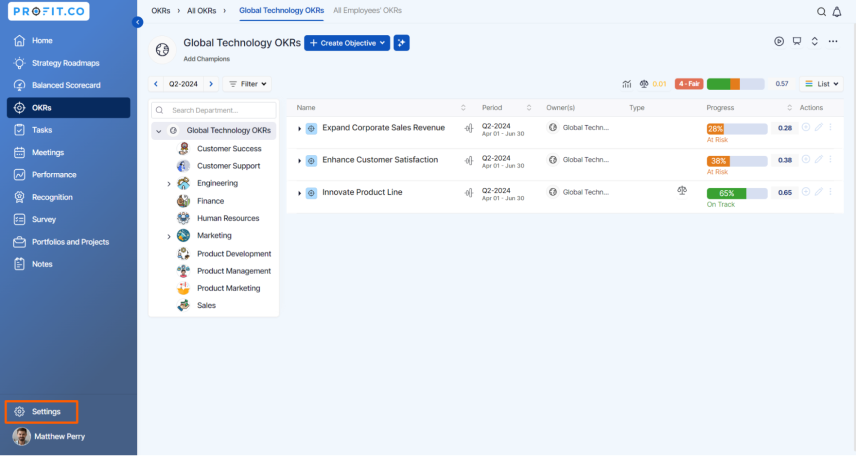Open Create Objective dropdown arrow
This screenshot has width=856, height=456.
pyautogui.click(x=383, y=43)
